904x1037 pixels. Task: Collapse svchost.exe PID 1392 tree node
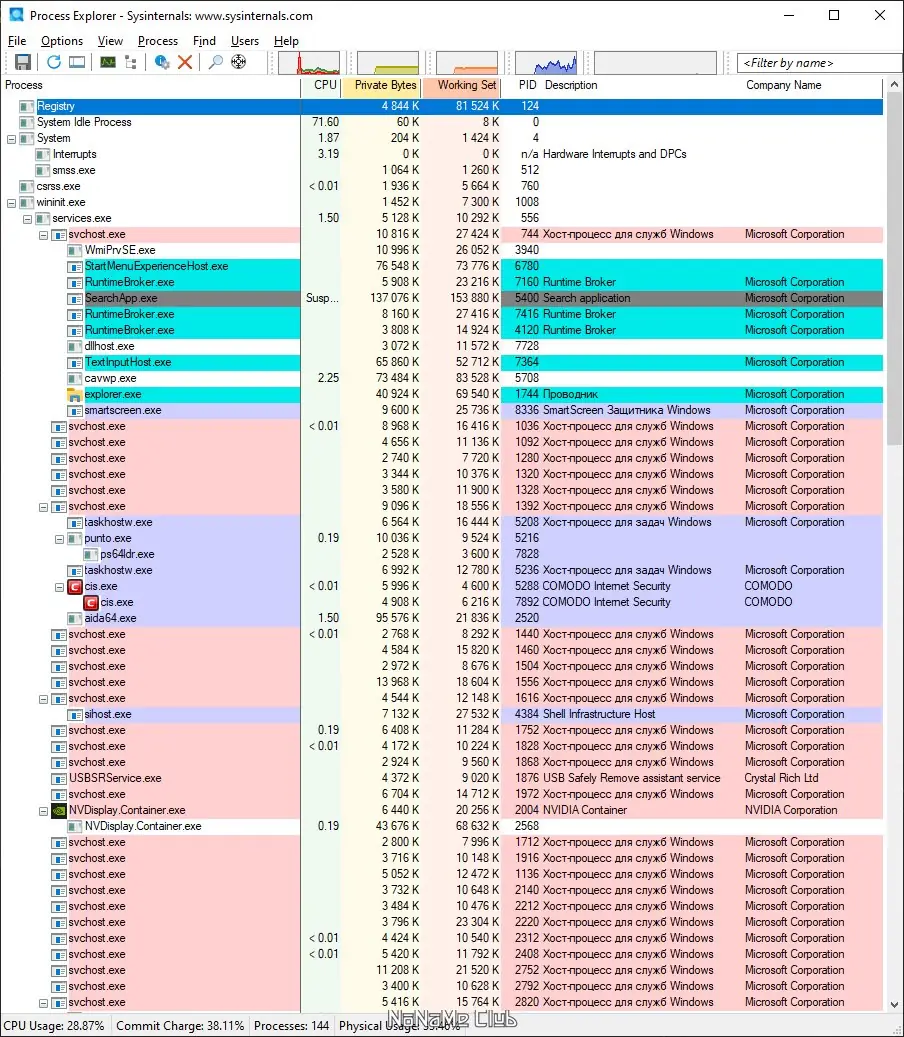[x=43, y=507]
